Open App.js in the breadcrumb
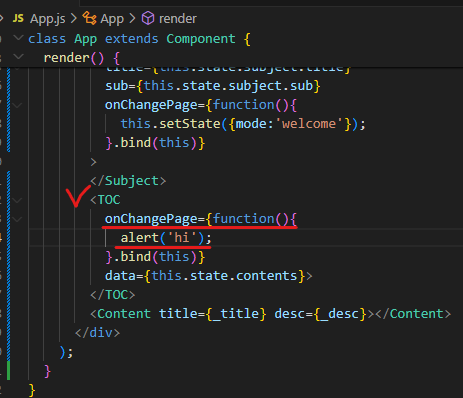The image size is (463, 398). pos(48,19)
